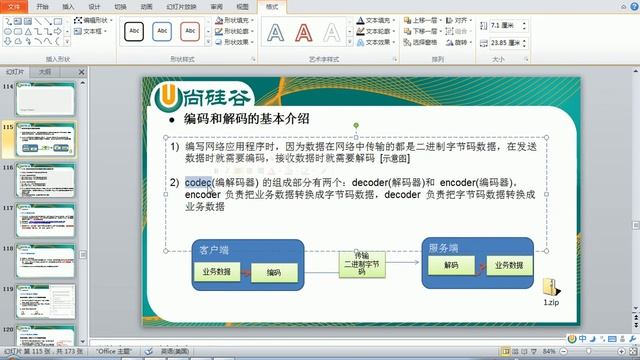Select the down arrow shape in gallery
This screenshot has width=640, height=360.
(x=7, y=41)
